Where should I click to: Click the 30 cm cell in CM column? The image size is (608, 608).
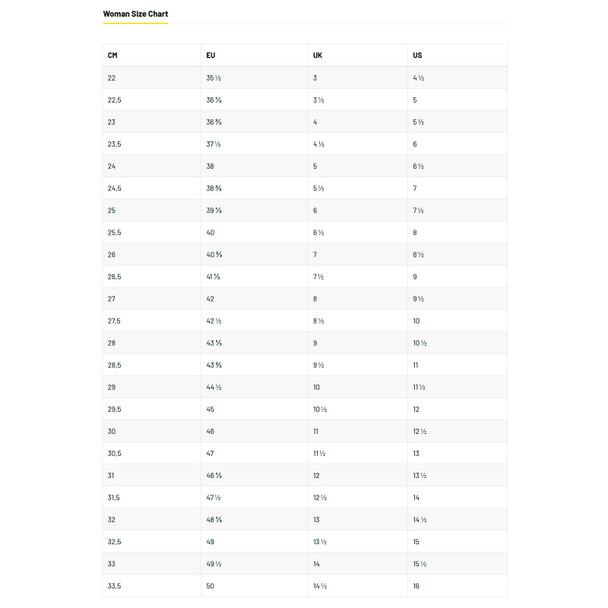click(112, 431)
